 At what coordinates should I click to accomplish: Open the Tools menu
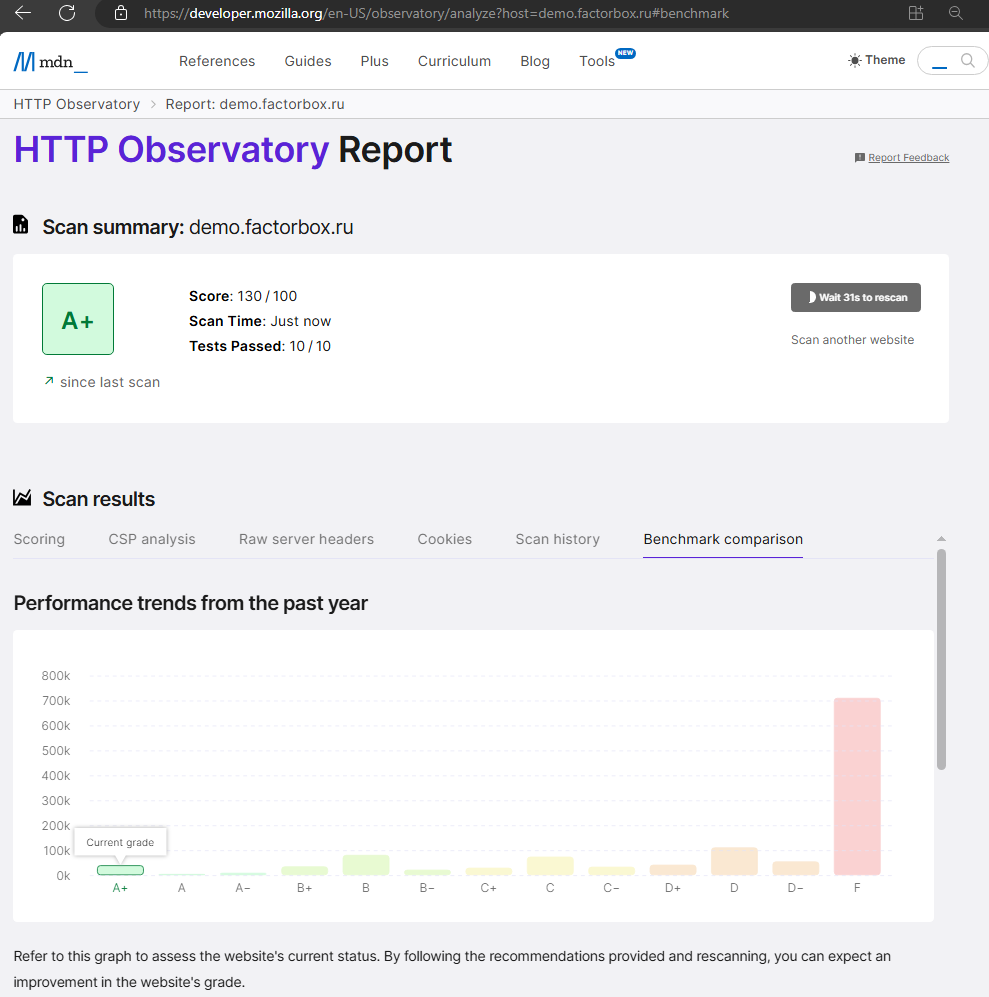[597, 61]
